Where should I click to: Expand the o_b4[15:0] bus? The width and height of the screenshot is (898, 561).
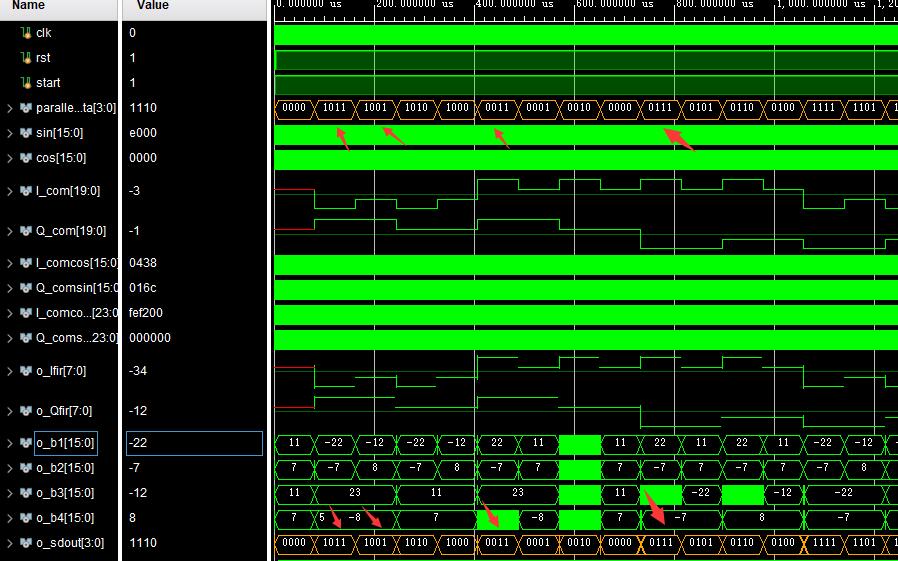(9, 518)
